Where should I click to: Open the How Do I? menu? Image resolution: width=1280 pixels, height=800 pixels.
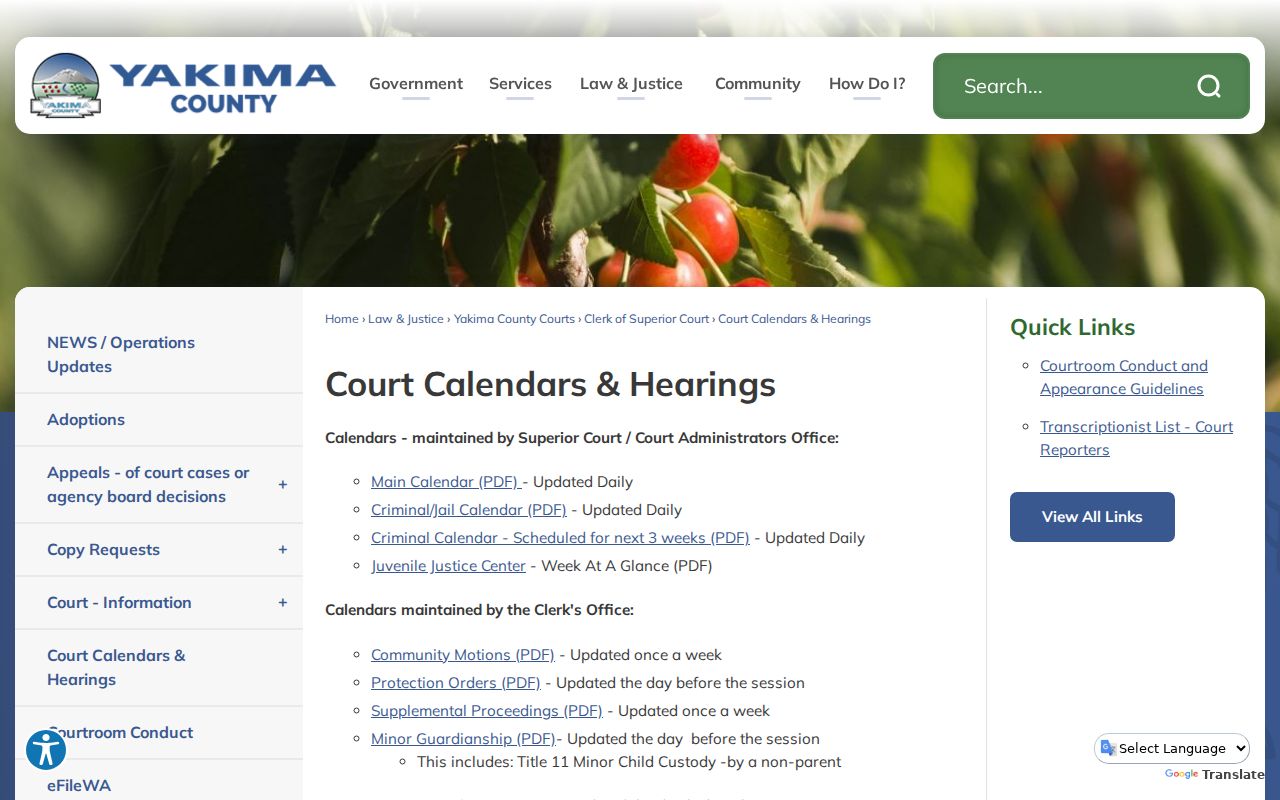pos(867,84)
